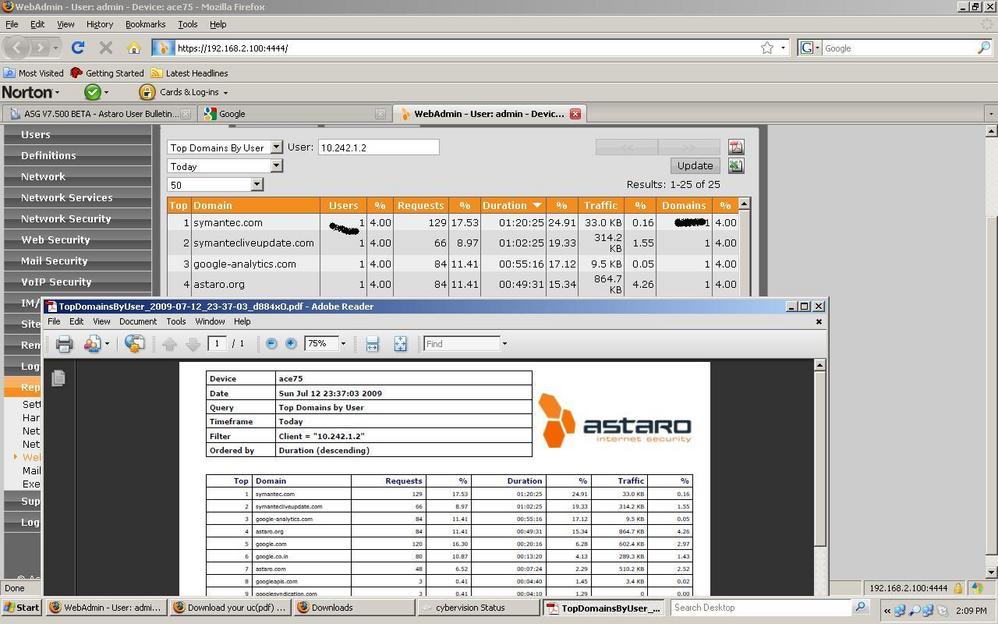Sort the table by the Traffic column header
The image size is (998, 624).
point(601,205)
